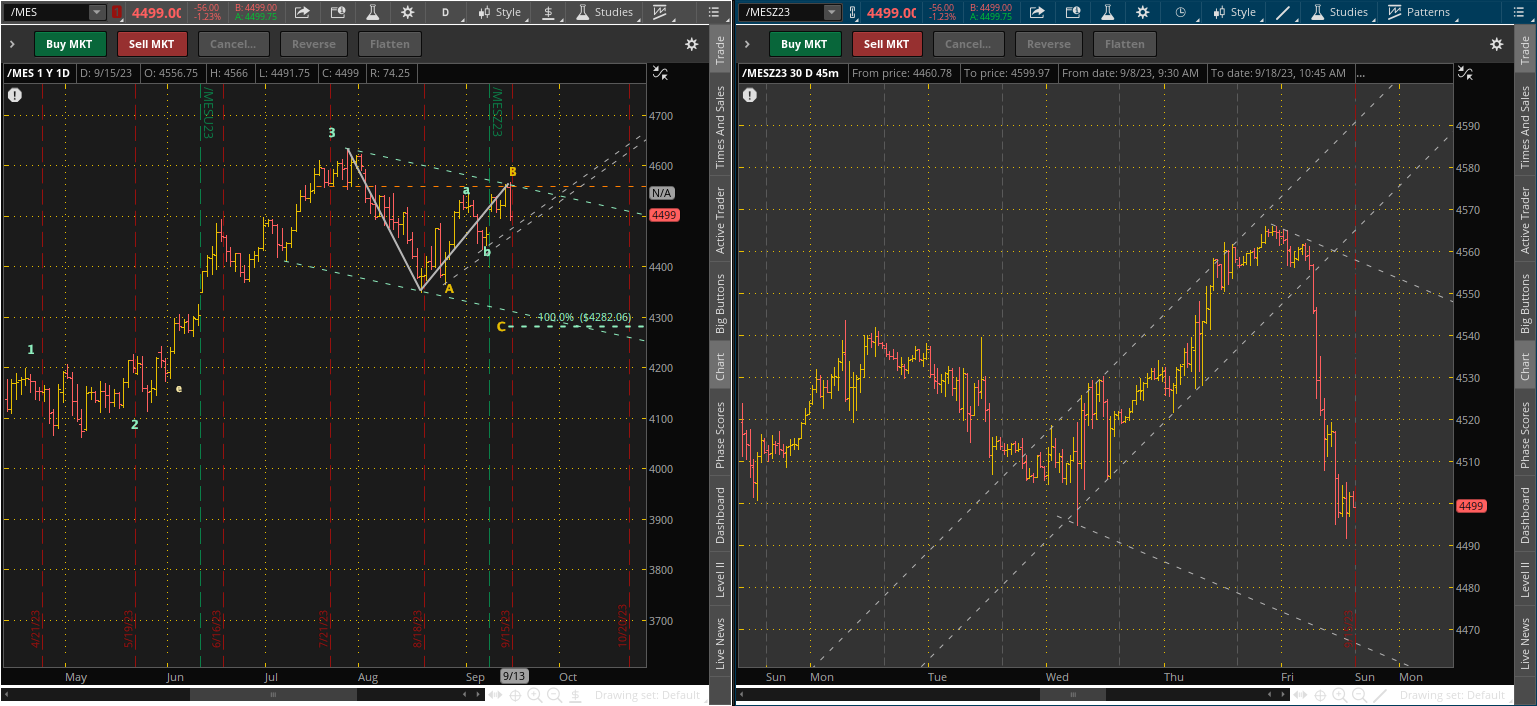Click the flask icon in /MESZ23 chart toolbar
Screen dimensions: 1537x706
tap(1107, 12)
